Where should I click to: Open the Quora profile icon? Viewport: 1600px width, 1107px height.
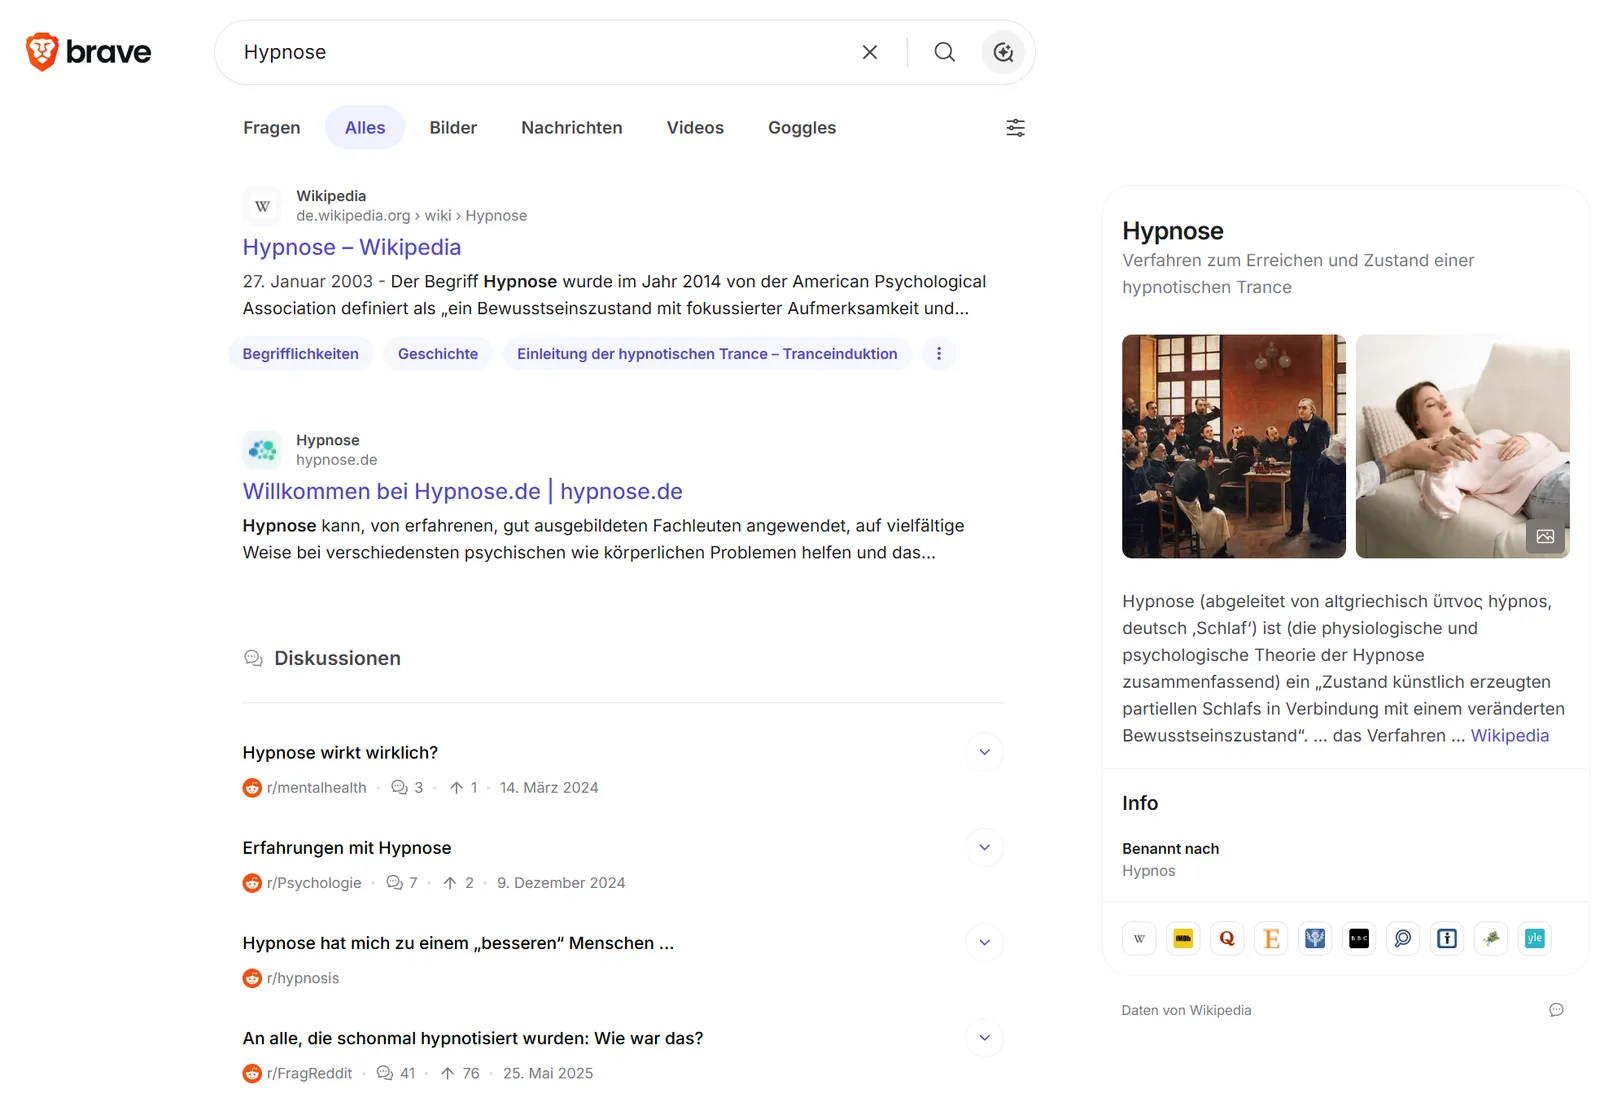tap(1227, 938)
